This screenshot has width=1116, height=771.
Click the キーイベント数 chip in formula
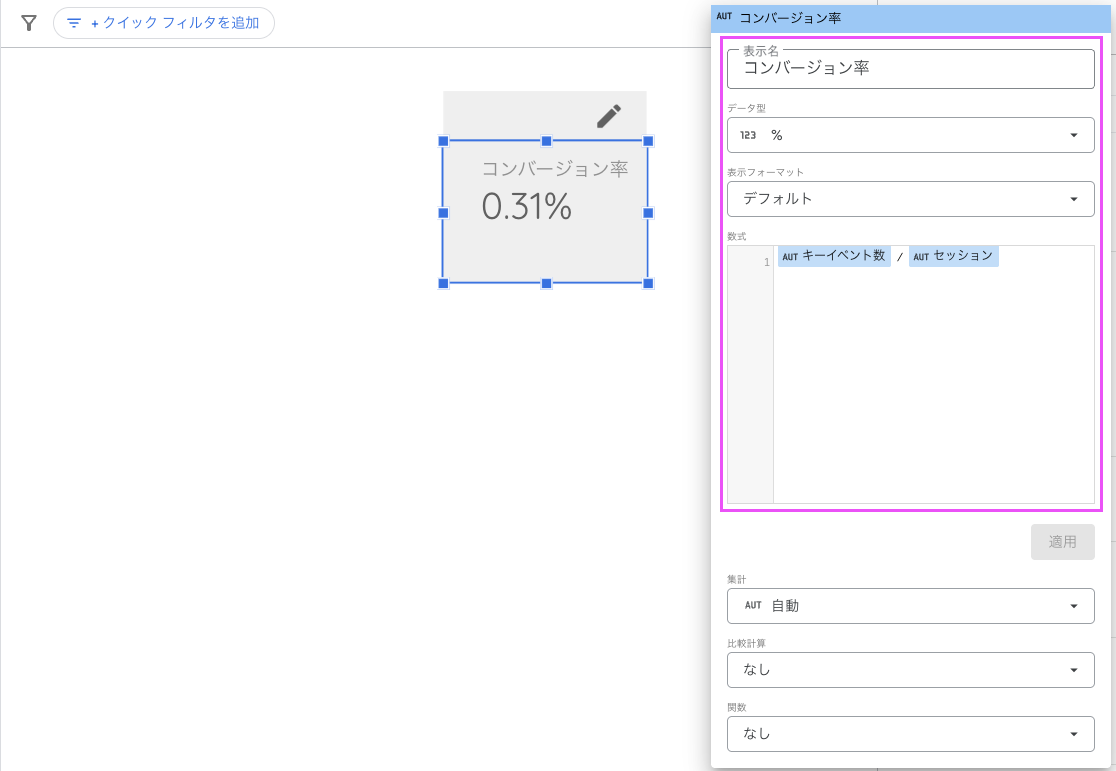tap(834, 256)
